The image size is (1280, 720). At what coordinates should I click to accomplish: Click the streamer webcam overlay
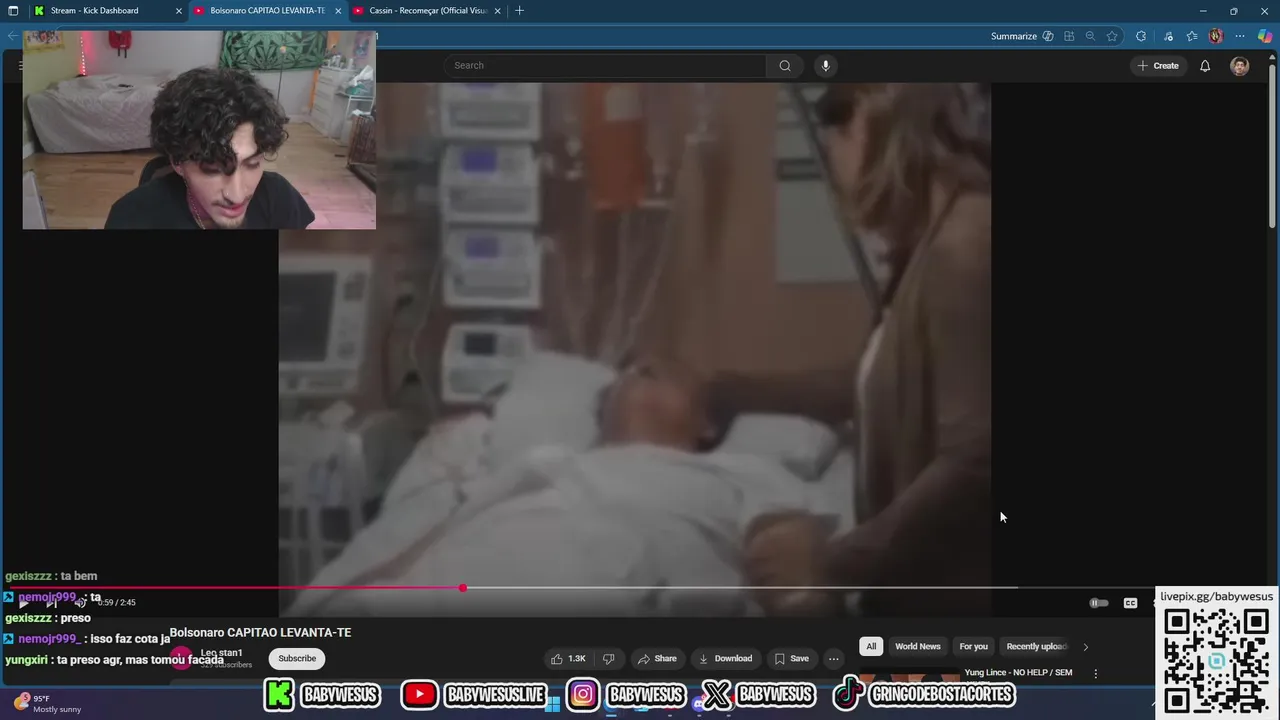pos(199,130)
